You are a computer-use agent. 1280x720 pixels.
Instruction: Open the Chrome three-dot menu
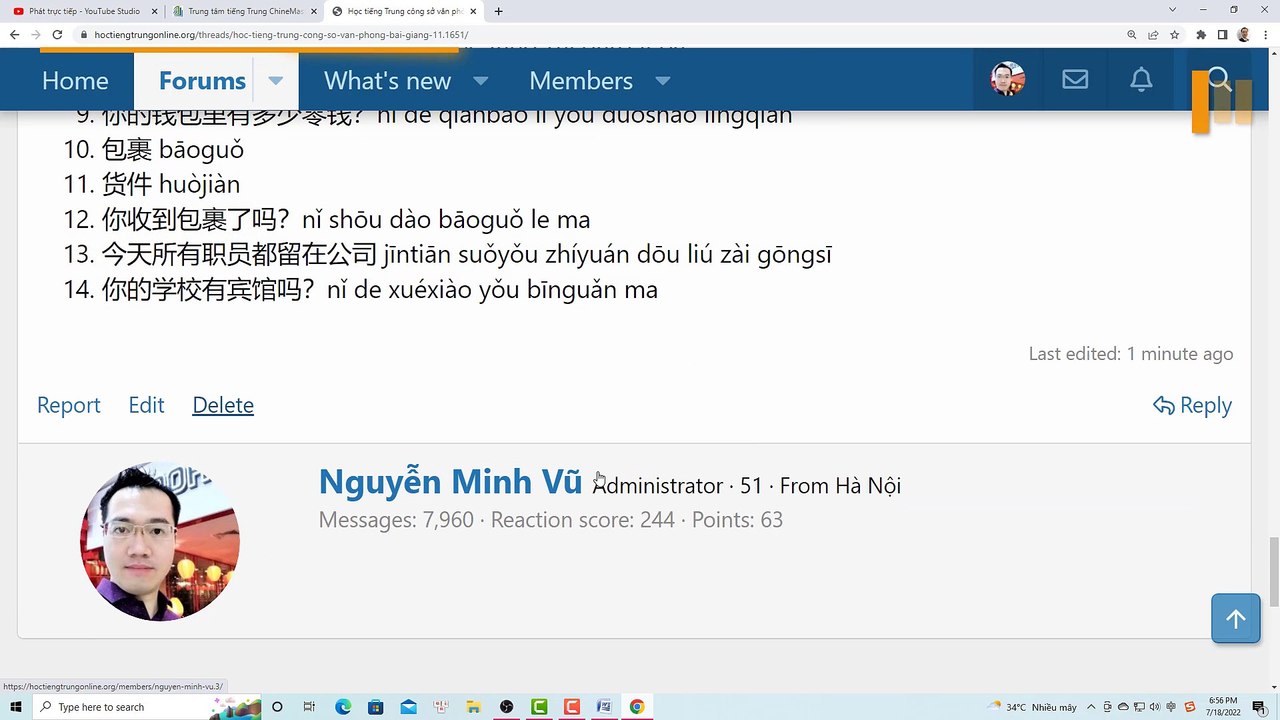coord(1265,34)
